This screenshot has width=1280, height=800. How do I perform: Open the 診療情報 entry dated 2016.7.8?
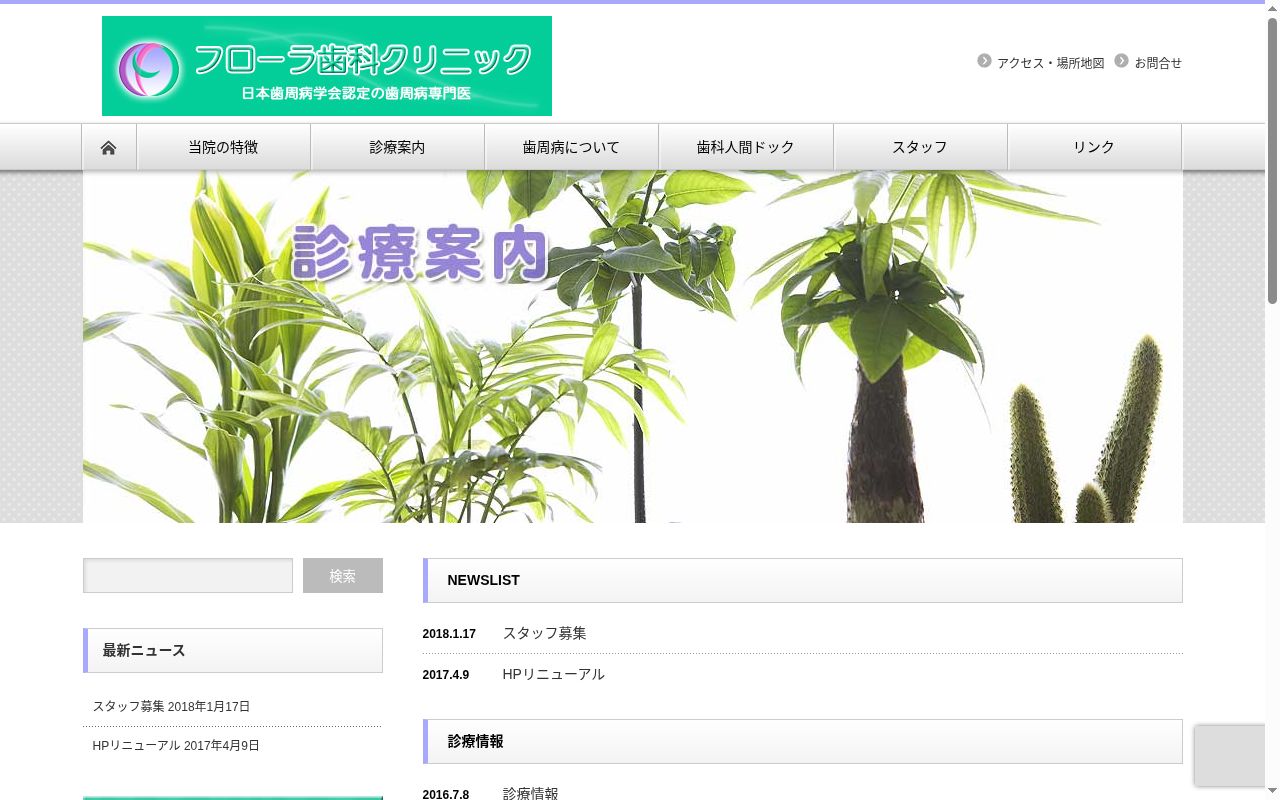530,793
